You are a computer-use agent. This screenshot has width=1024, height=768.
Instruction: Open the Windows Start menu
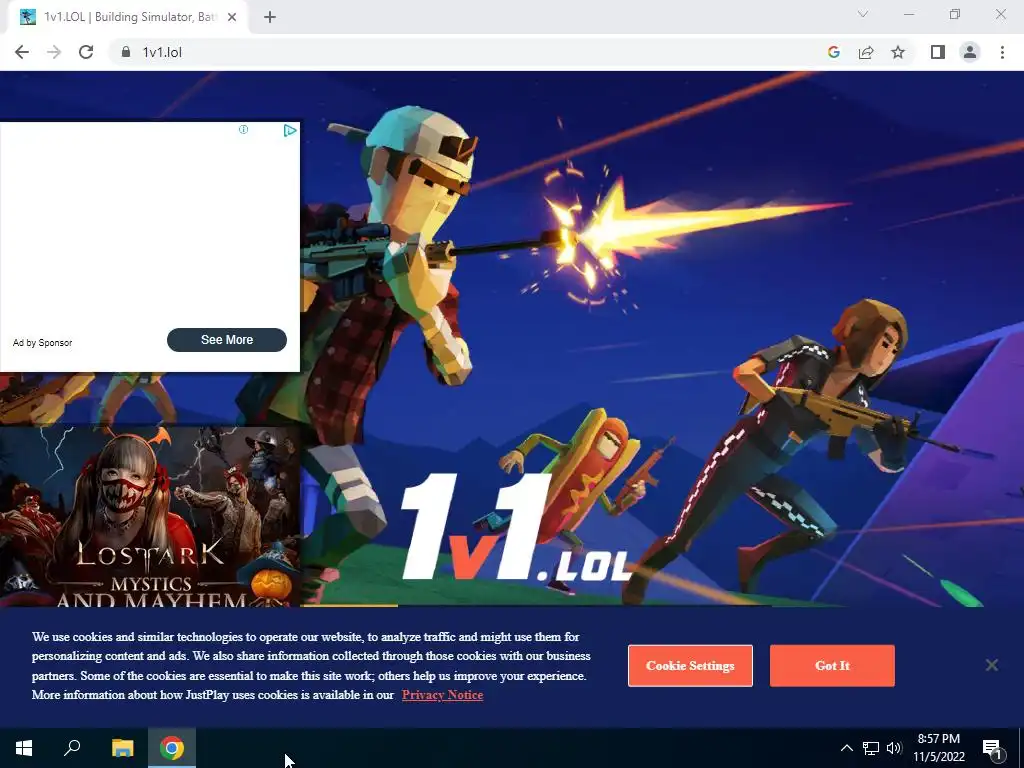(x=24, y=748)
